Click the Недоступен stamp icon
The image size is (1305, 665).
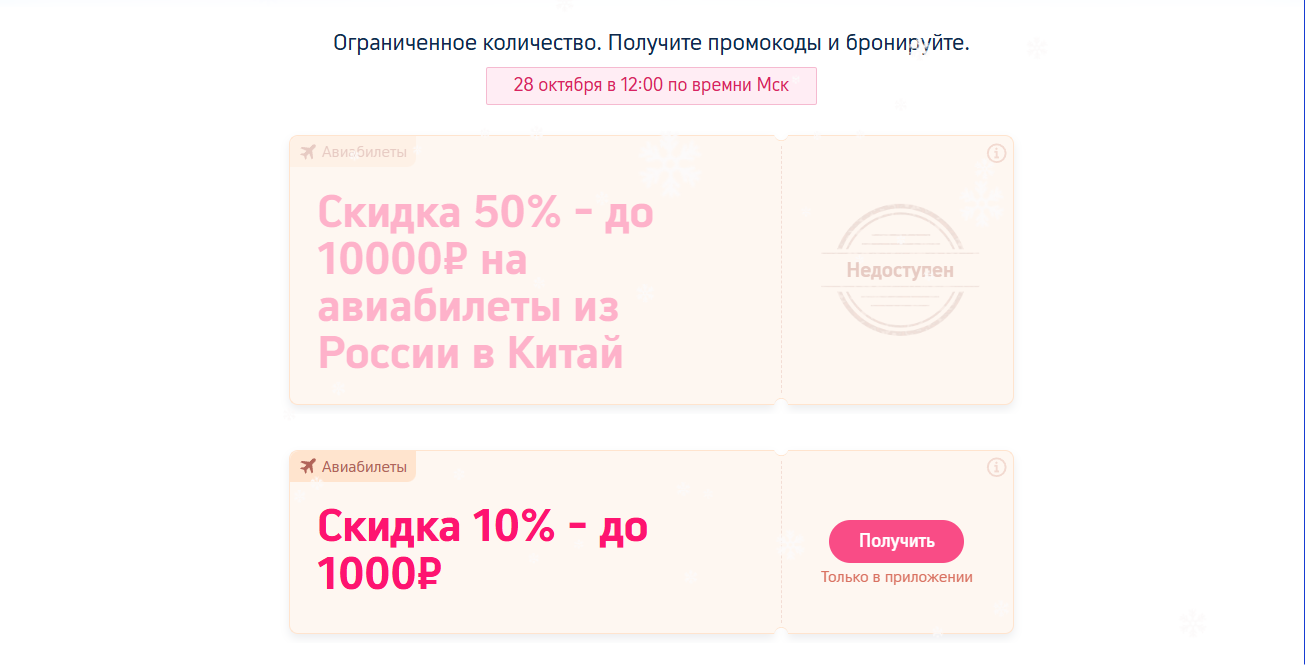pyautogui.click(x=899, y=268)
